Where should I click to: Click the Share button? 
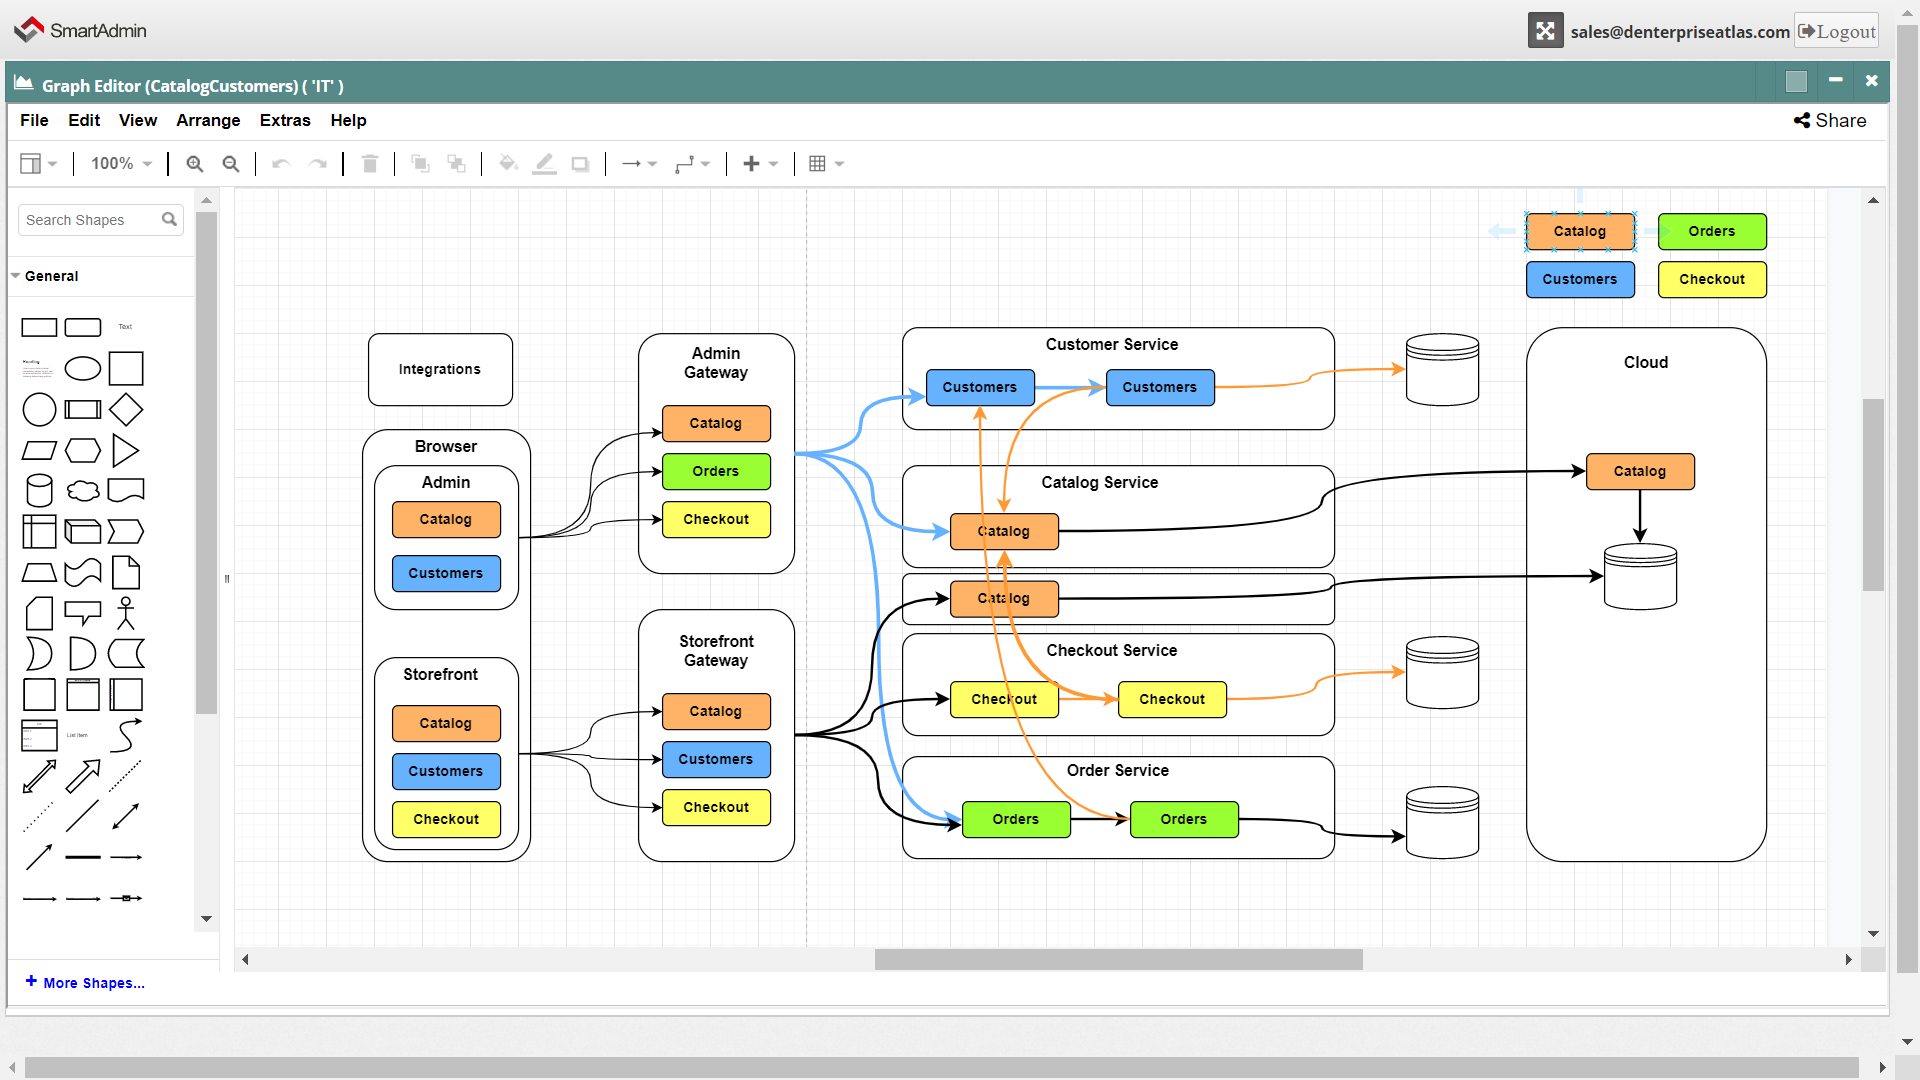1830,120
